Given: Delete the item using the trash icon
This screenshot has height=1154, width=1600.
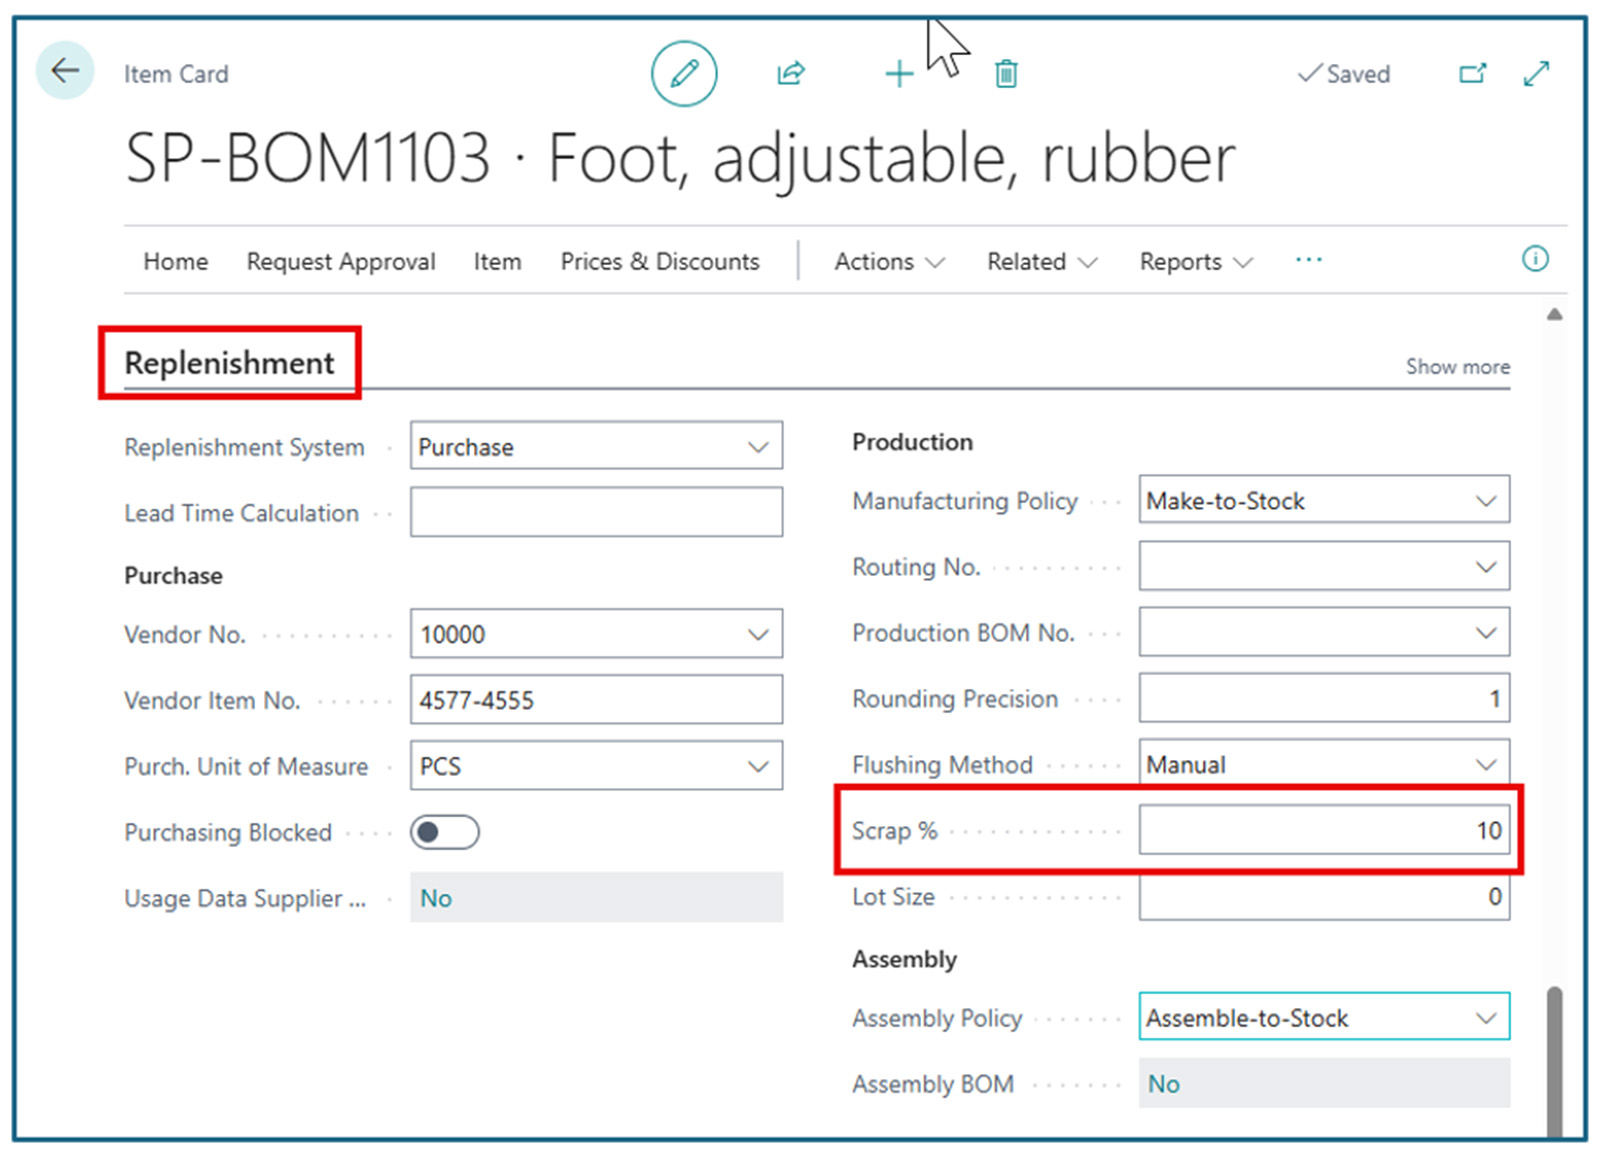Looking at the screenshot, I should [x=1005, y=73].
